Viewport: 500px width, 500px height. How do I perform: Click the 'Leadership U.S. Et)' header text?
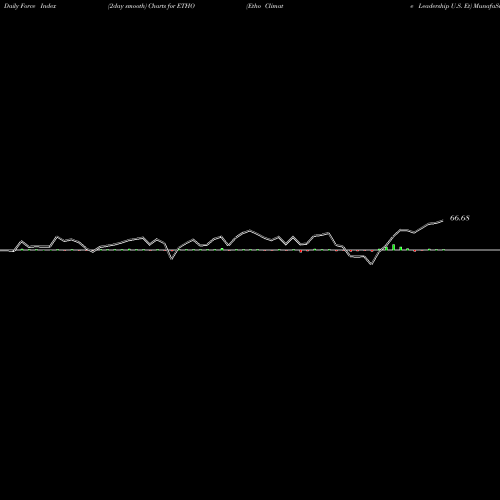pos(445,6)
